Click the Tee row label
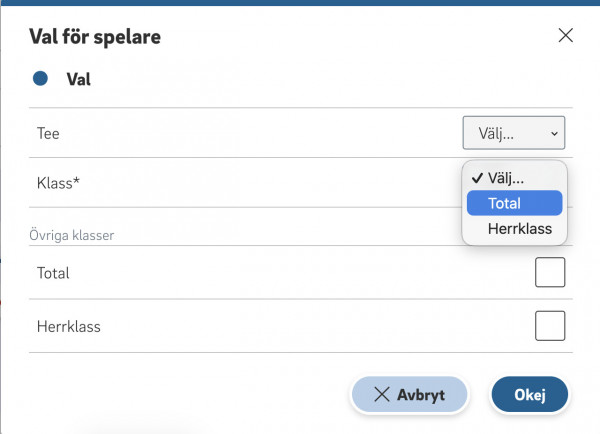Screen dimensions: 600x434 click(49, 132)
